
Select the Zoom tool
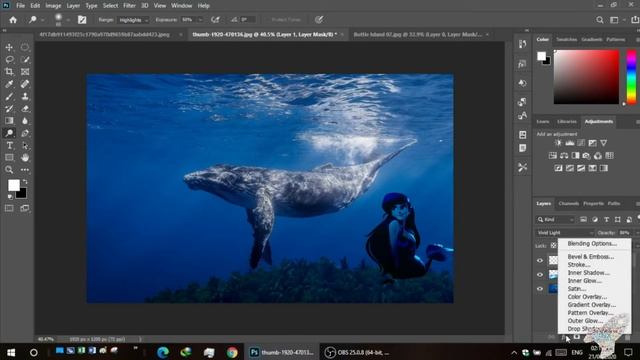[x=9, y=170]
